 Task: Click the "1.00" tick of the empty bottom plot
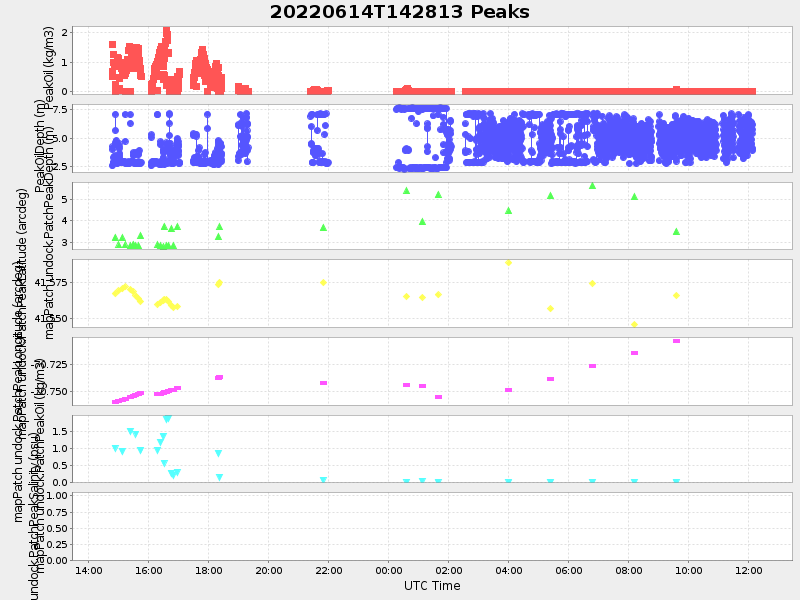(58, 496)
